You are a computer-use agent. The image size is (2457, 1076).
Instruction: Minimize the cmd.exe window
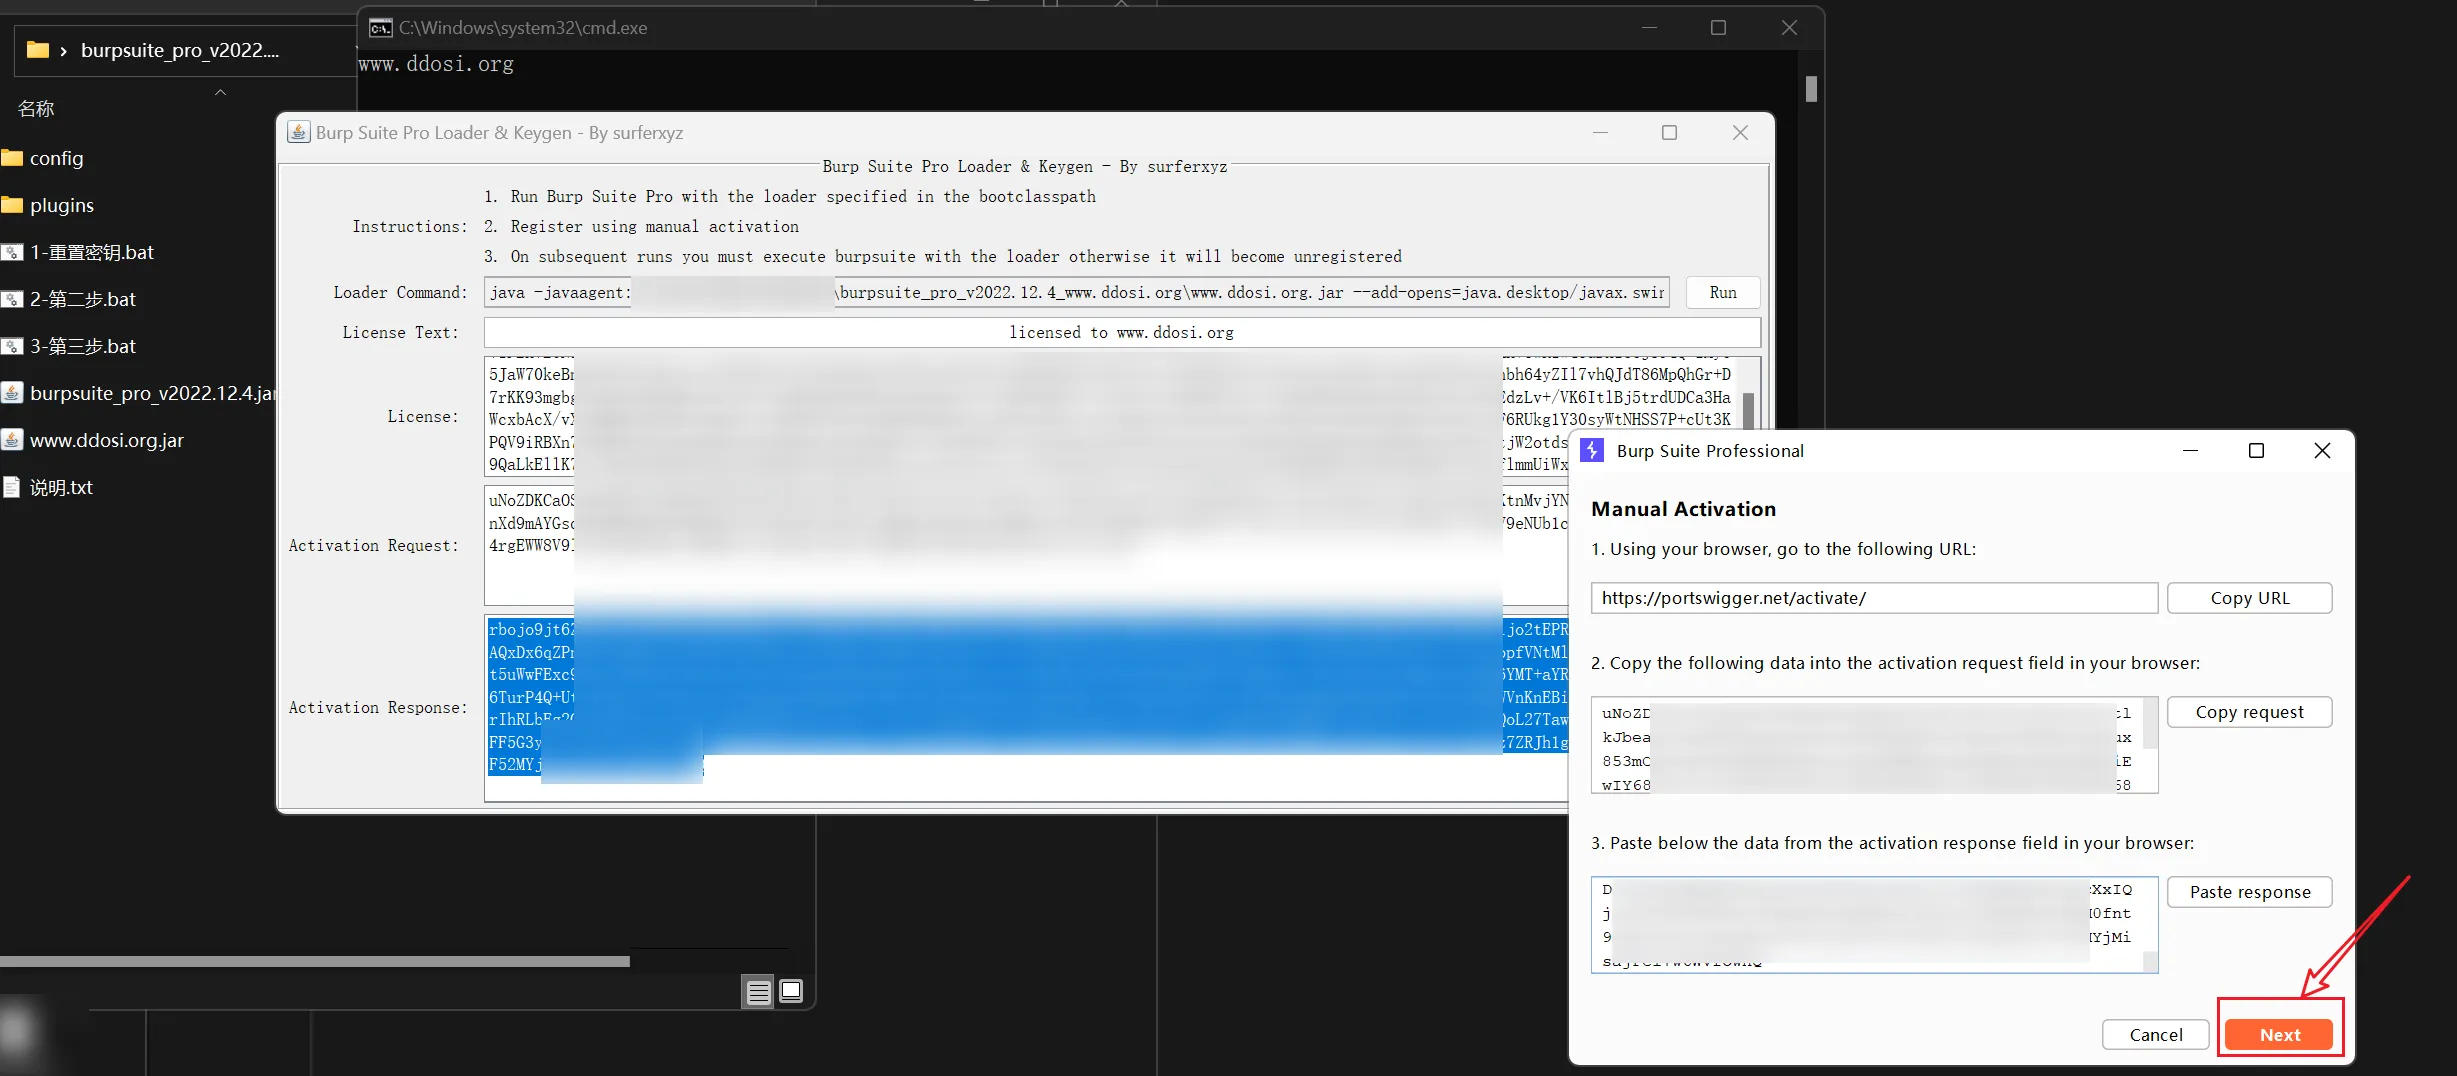tap(1650, 27)
